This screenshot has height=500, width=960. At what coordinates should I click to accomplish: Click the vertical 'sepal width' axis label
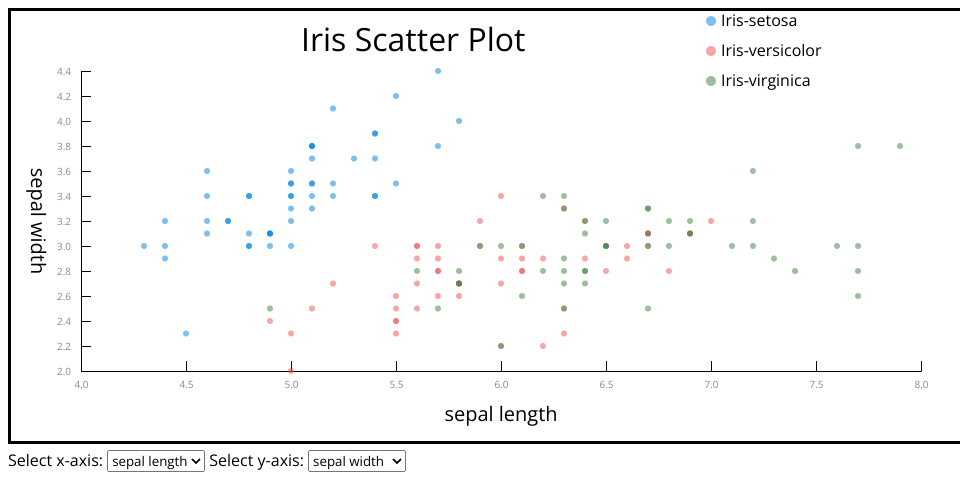(x=37, y=220)
